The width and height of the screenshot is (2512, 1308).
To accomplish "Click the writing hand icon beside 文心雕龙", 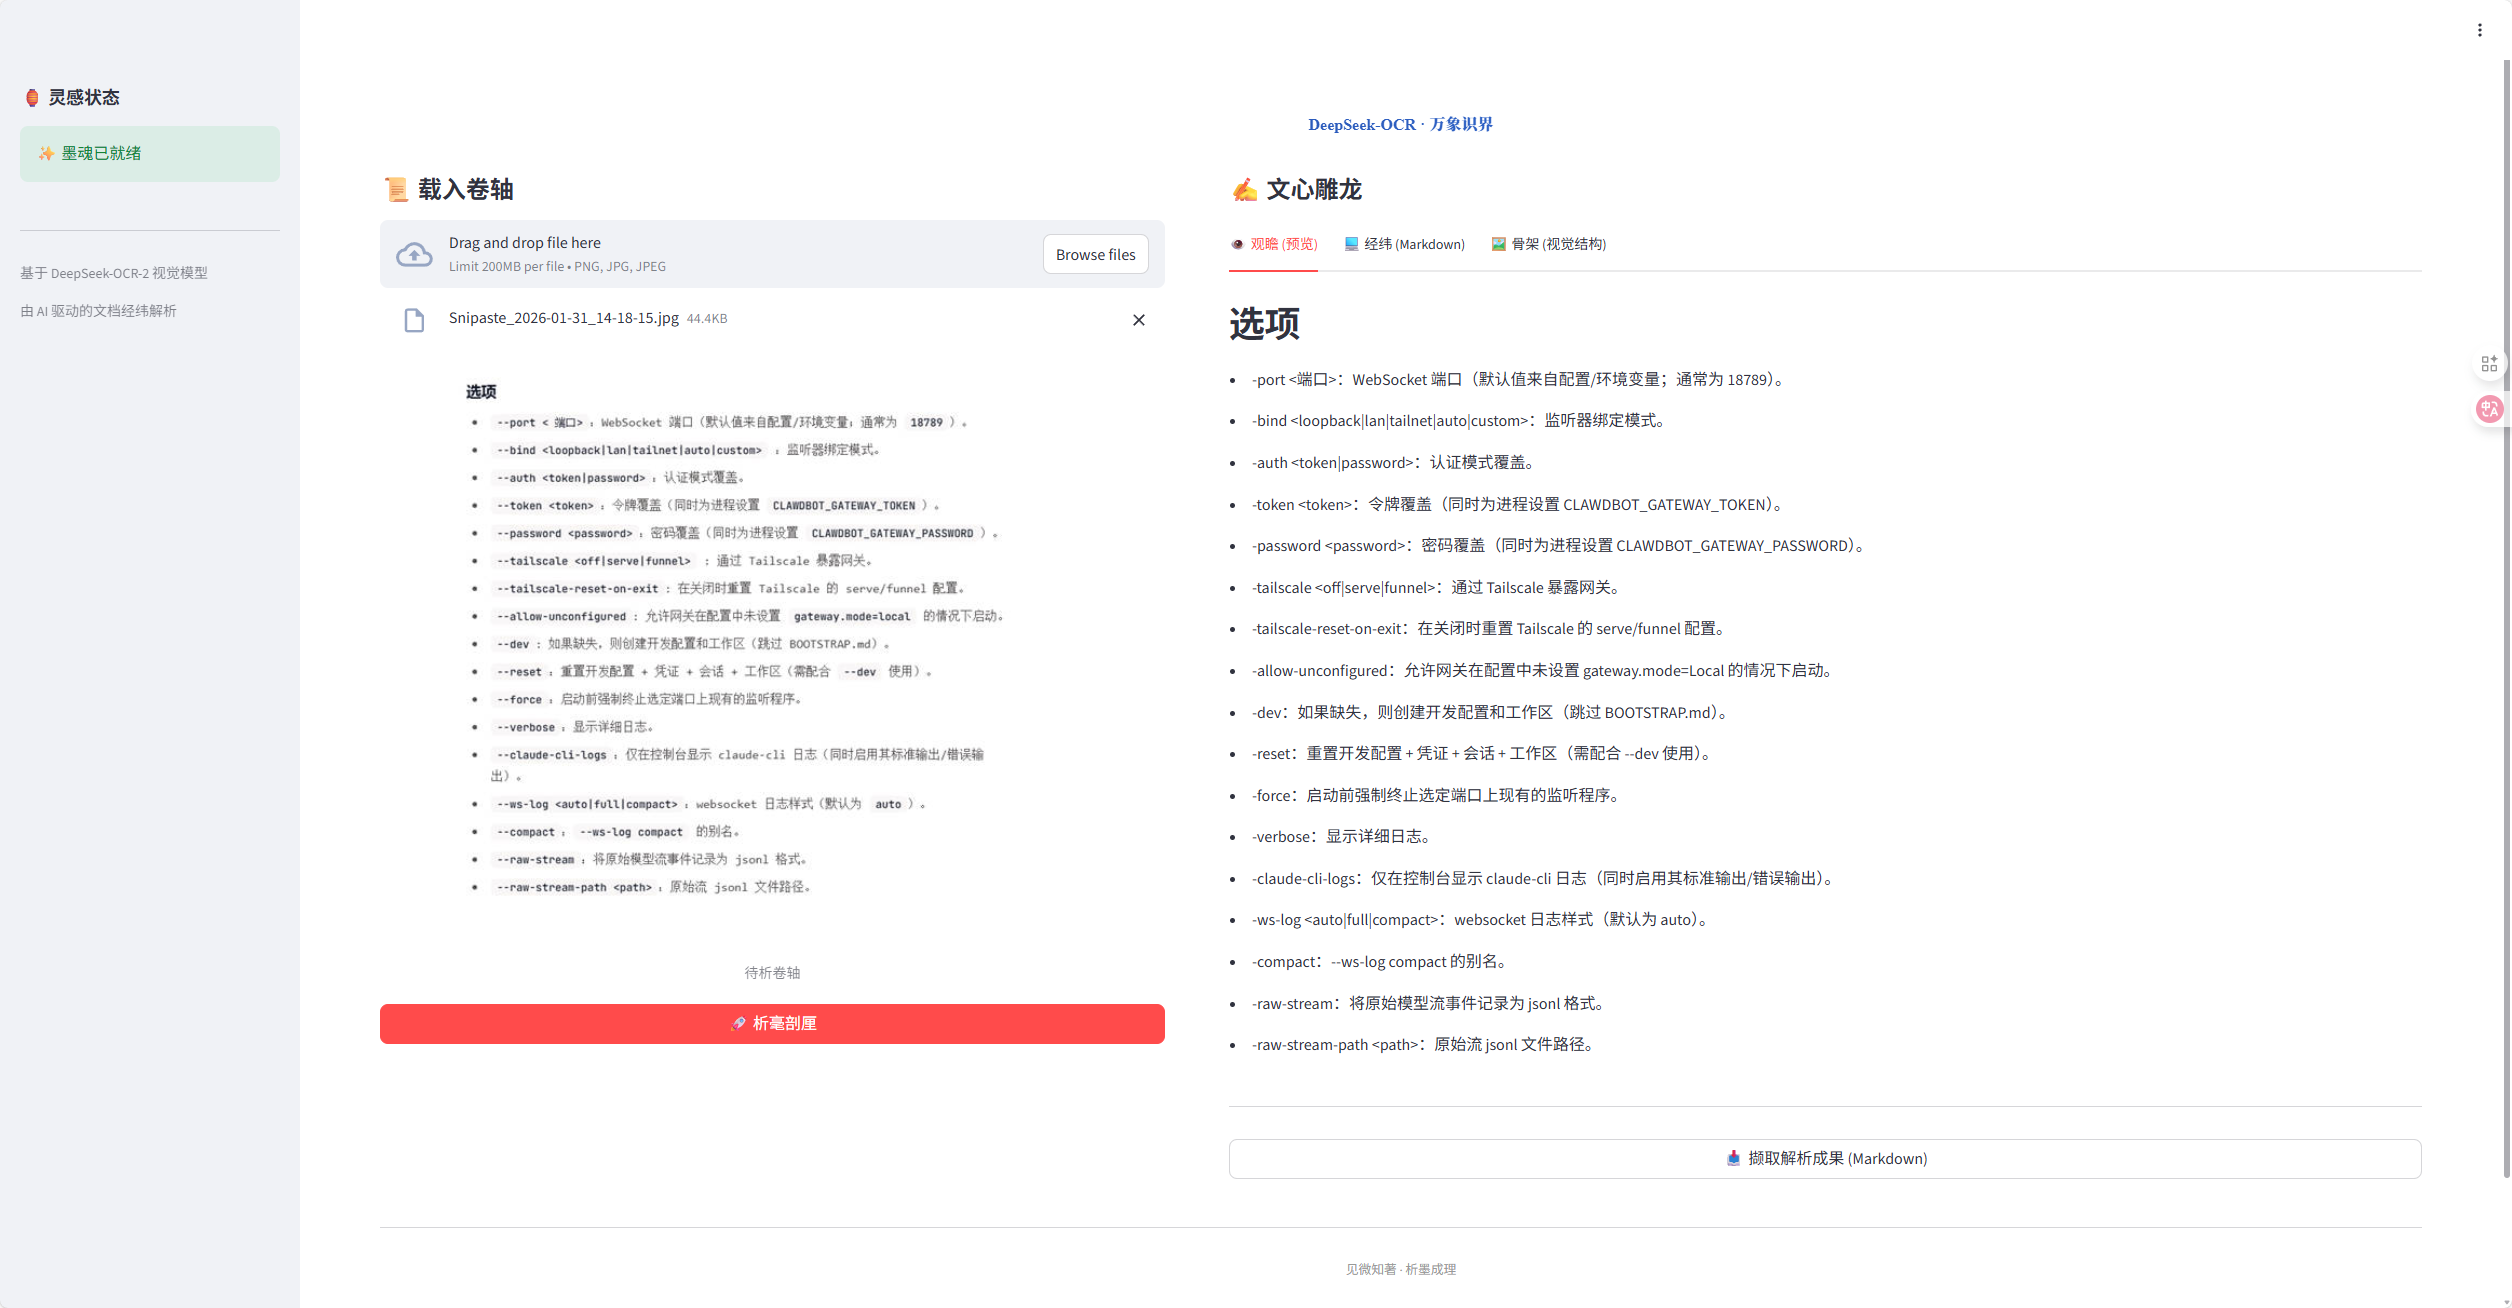I will coord(1244,189).
